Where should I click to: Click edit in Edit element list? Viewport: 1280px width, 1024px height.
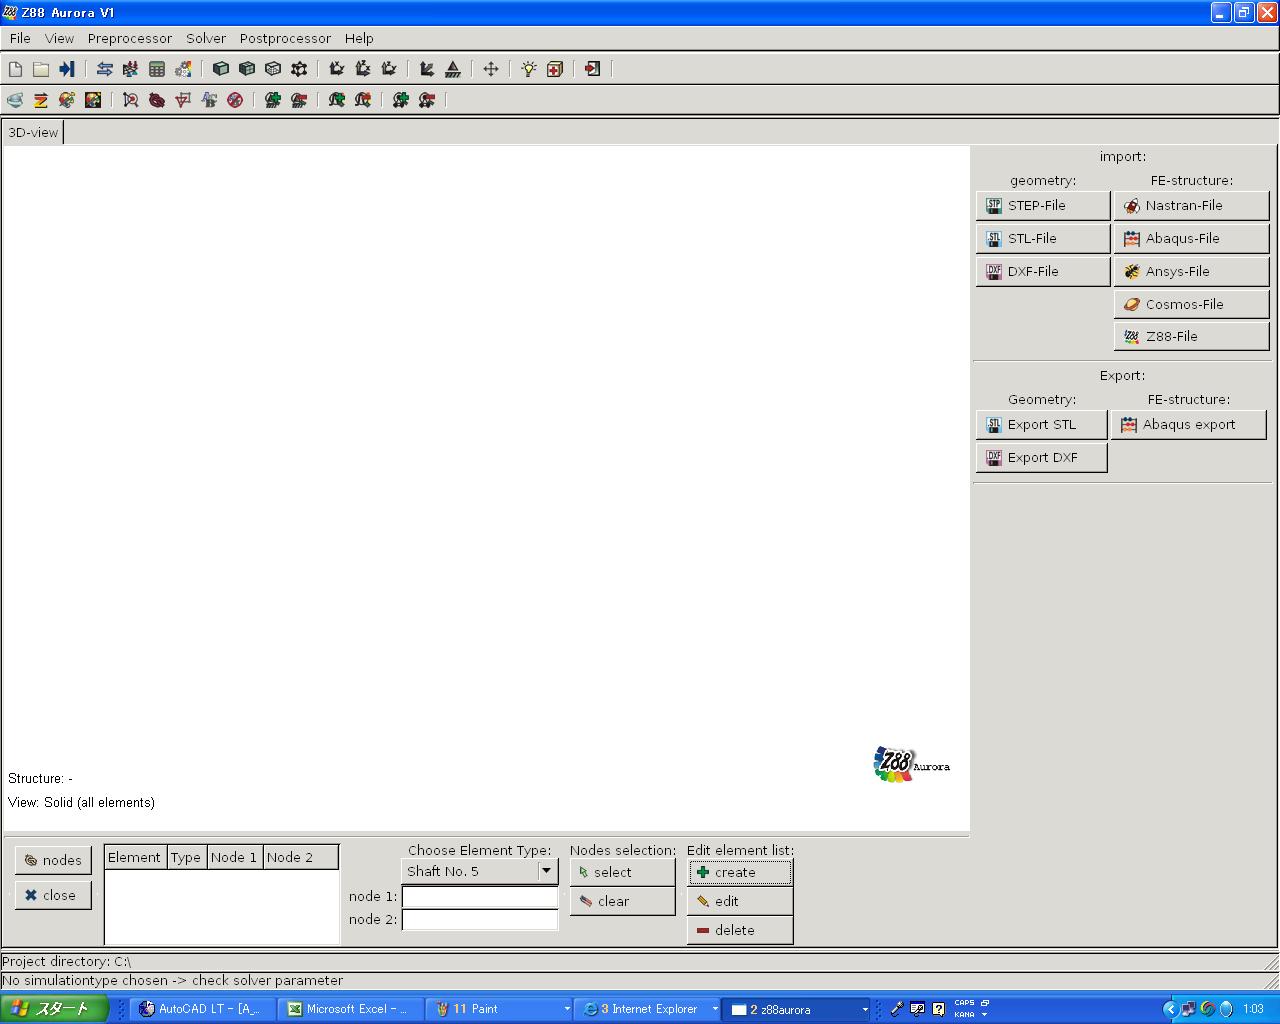[740, 901]
